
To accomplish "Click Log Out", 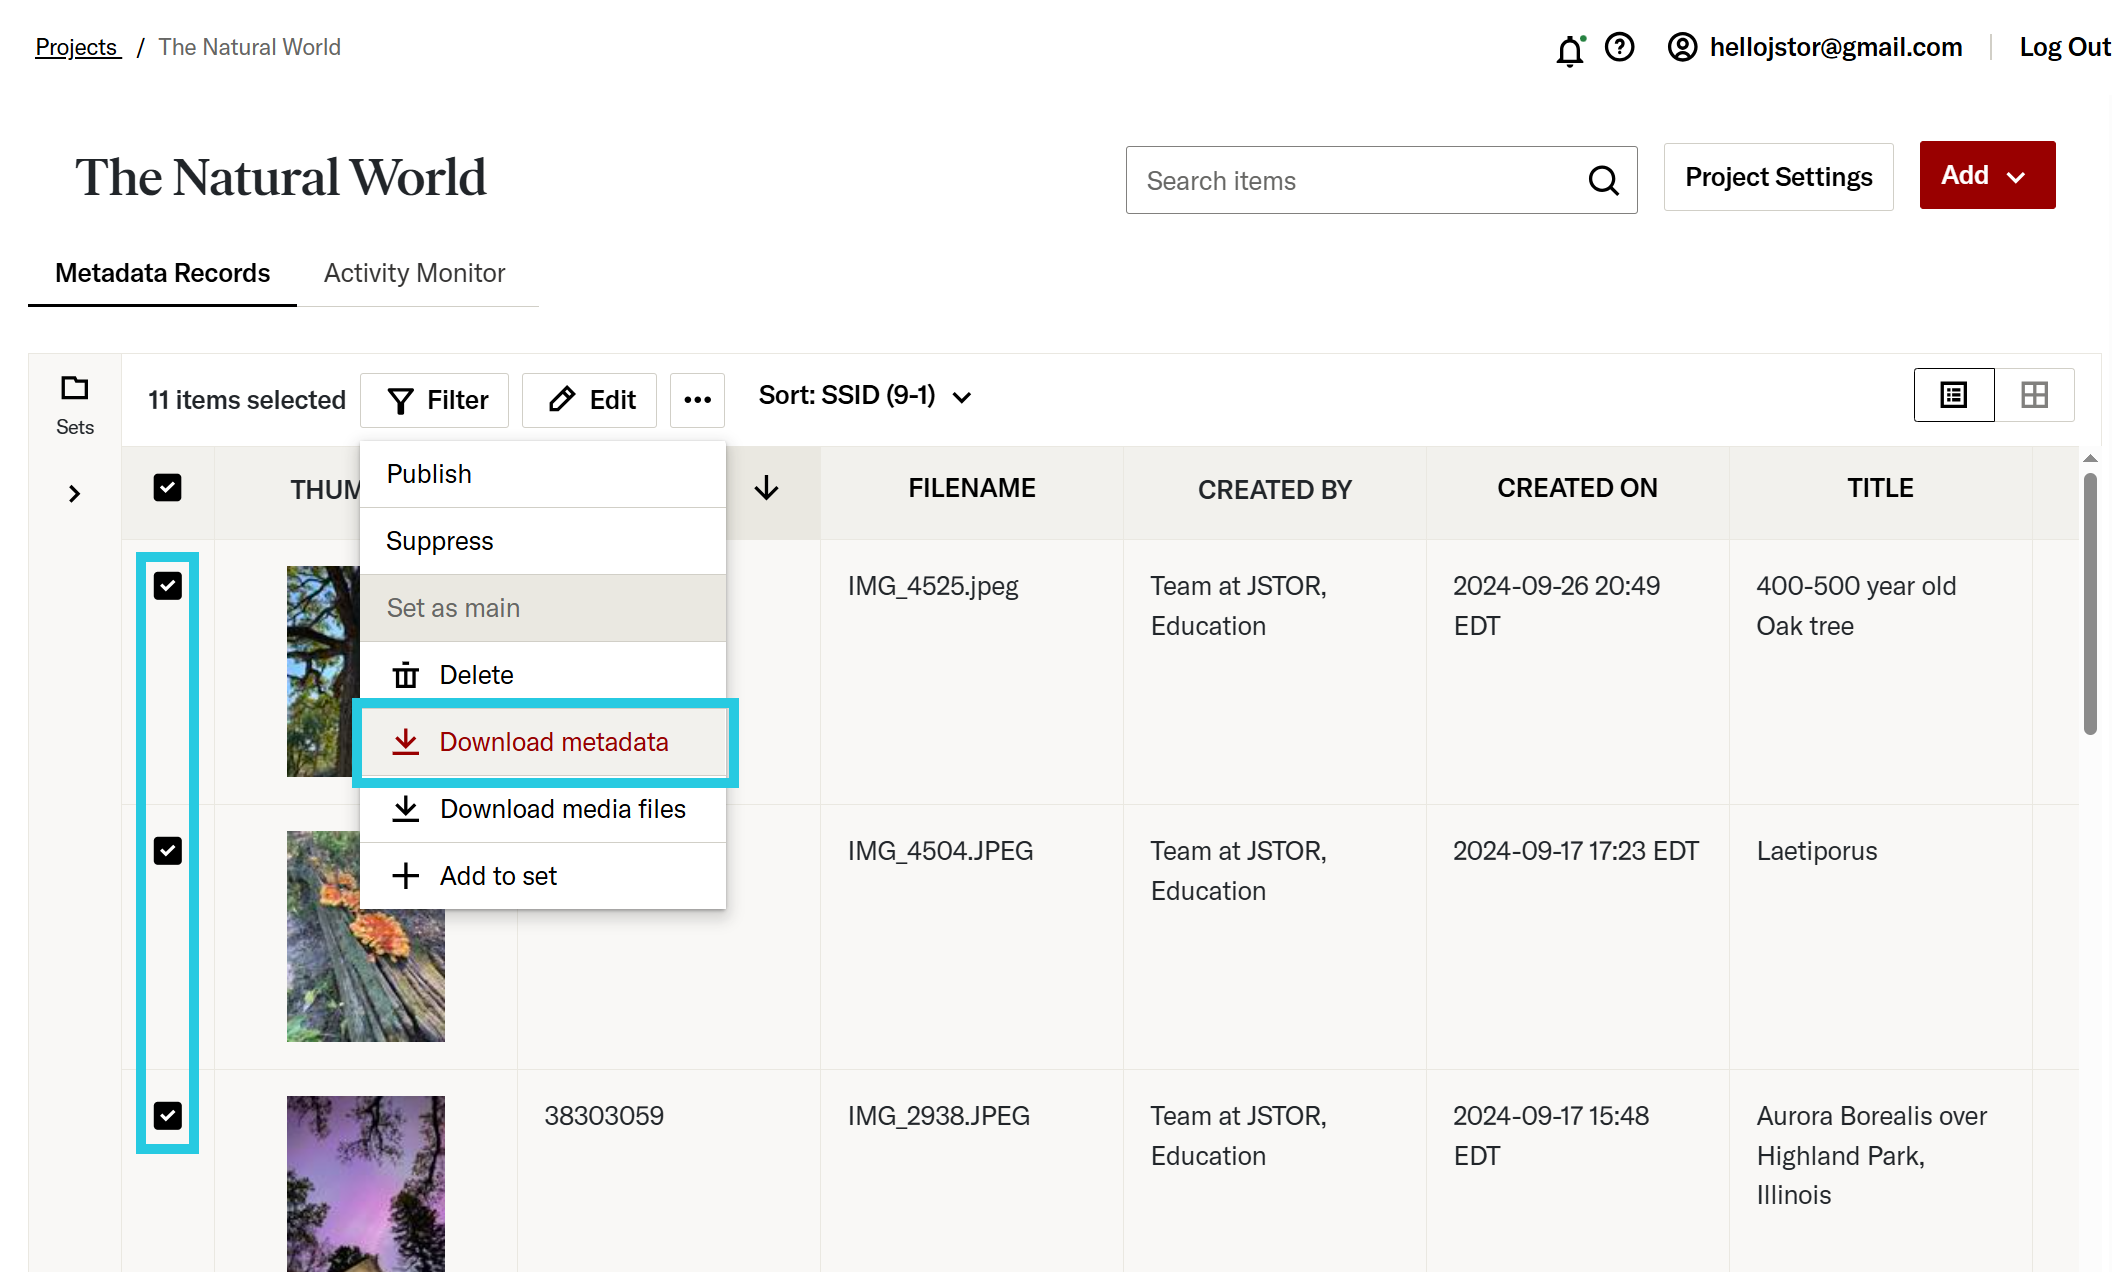I will (x=2064, y=47).
